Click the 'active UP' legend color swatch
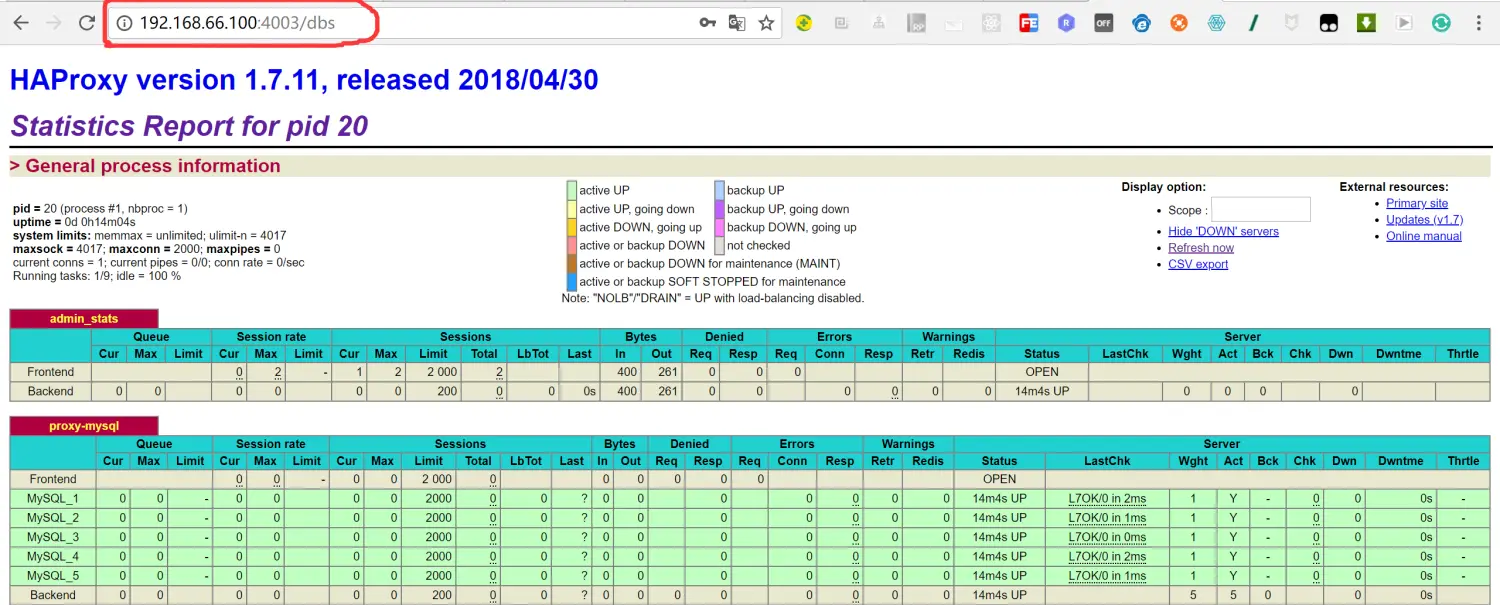Screen dimensions: 1500x605 pos(572,190)
